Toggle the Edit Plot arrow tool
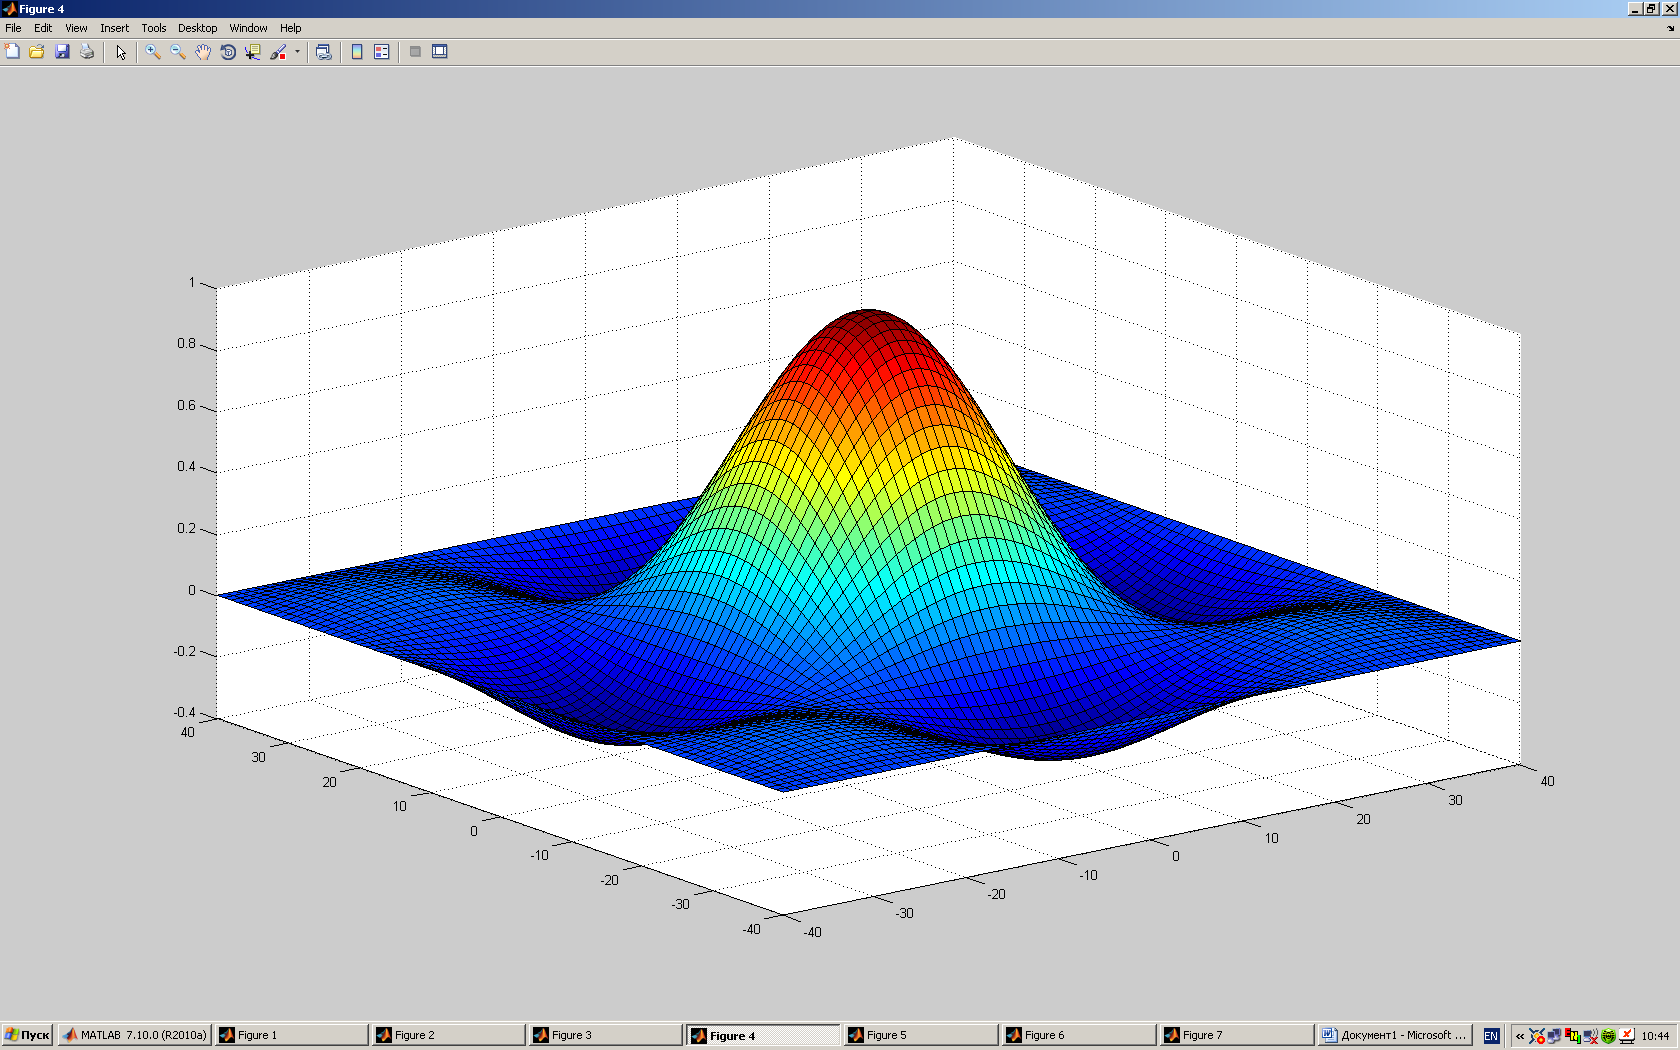The width and height of the screenshot is (1680, 1050). pyautogui.click(x=121, y=52)
